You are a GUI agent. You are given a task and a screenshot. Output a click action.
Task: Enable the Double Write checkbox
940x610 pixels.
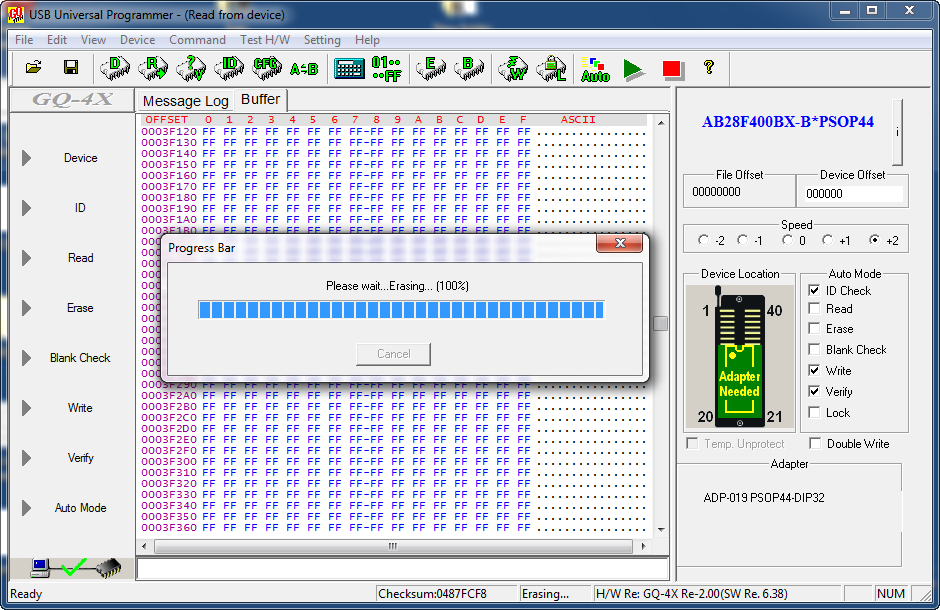click(x=815, y=444)
